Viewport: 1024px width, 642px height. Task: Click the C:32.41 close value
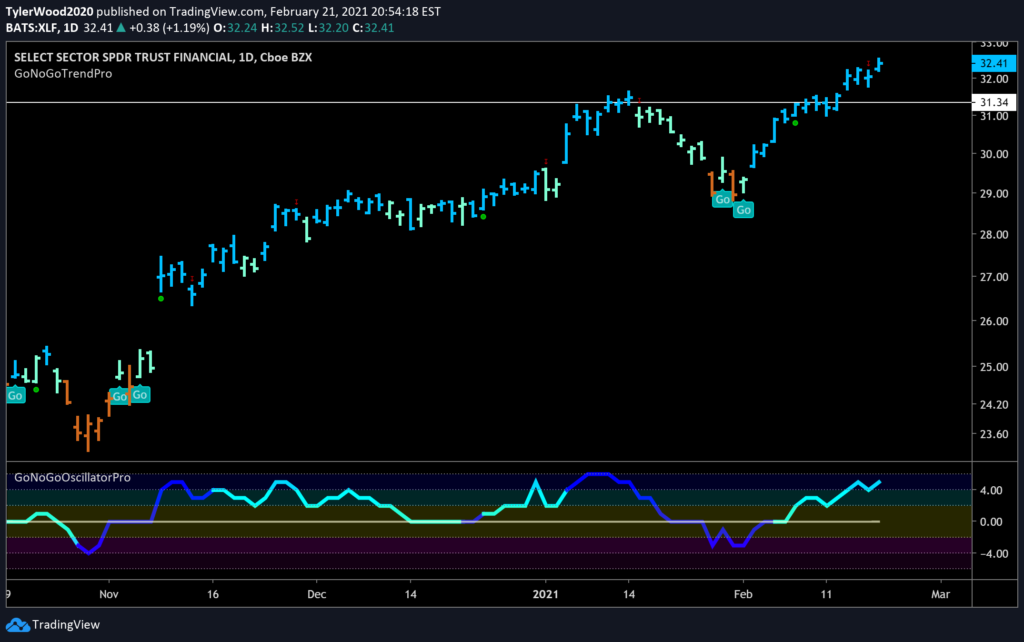[x=373, y=28]
